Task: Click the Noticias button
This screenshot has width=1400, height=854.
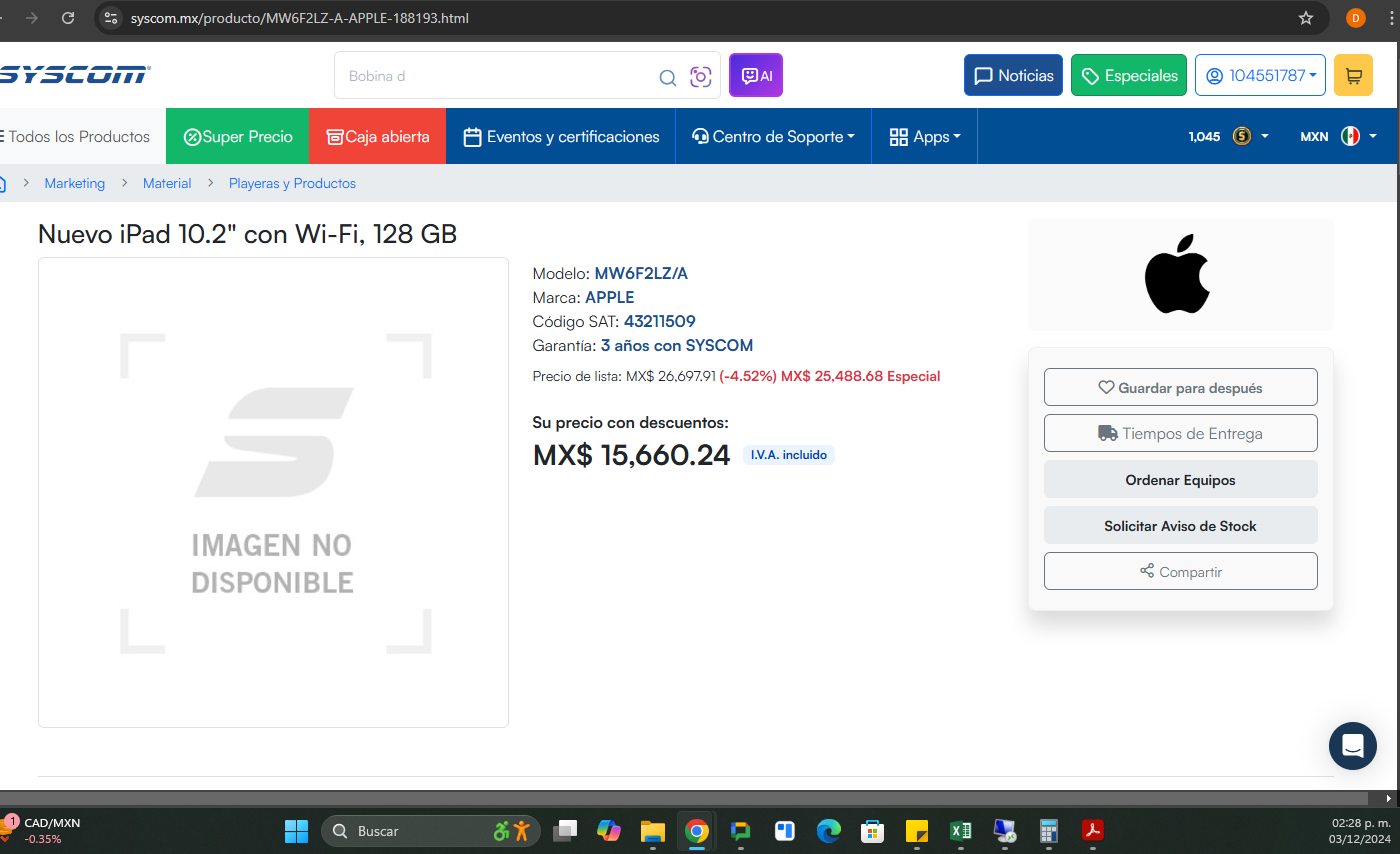Action: pos(1013,75)
